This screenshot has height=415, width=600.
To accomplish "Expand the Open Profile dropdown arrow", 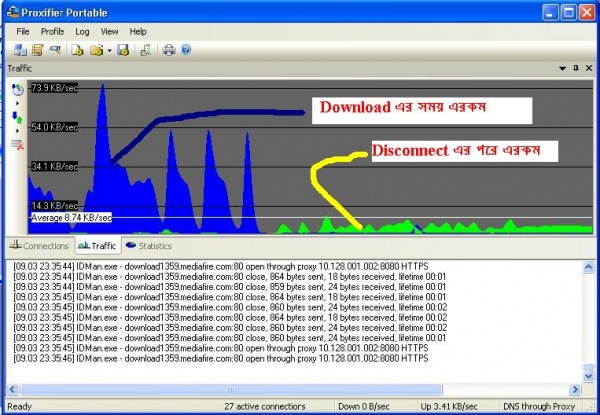I will click(109, 50).
